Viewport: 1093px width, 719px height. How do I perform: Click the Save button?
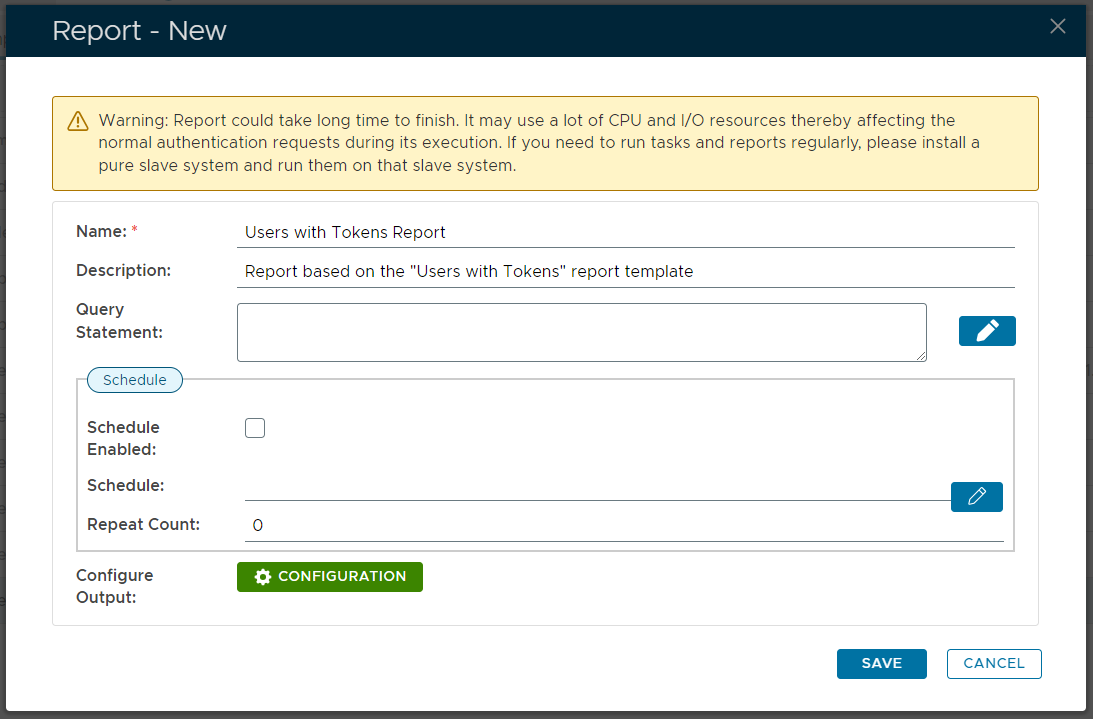pos(881,663)
